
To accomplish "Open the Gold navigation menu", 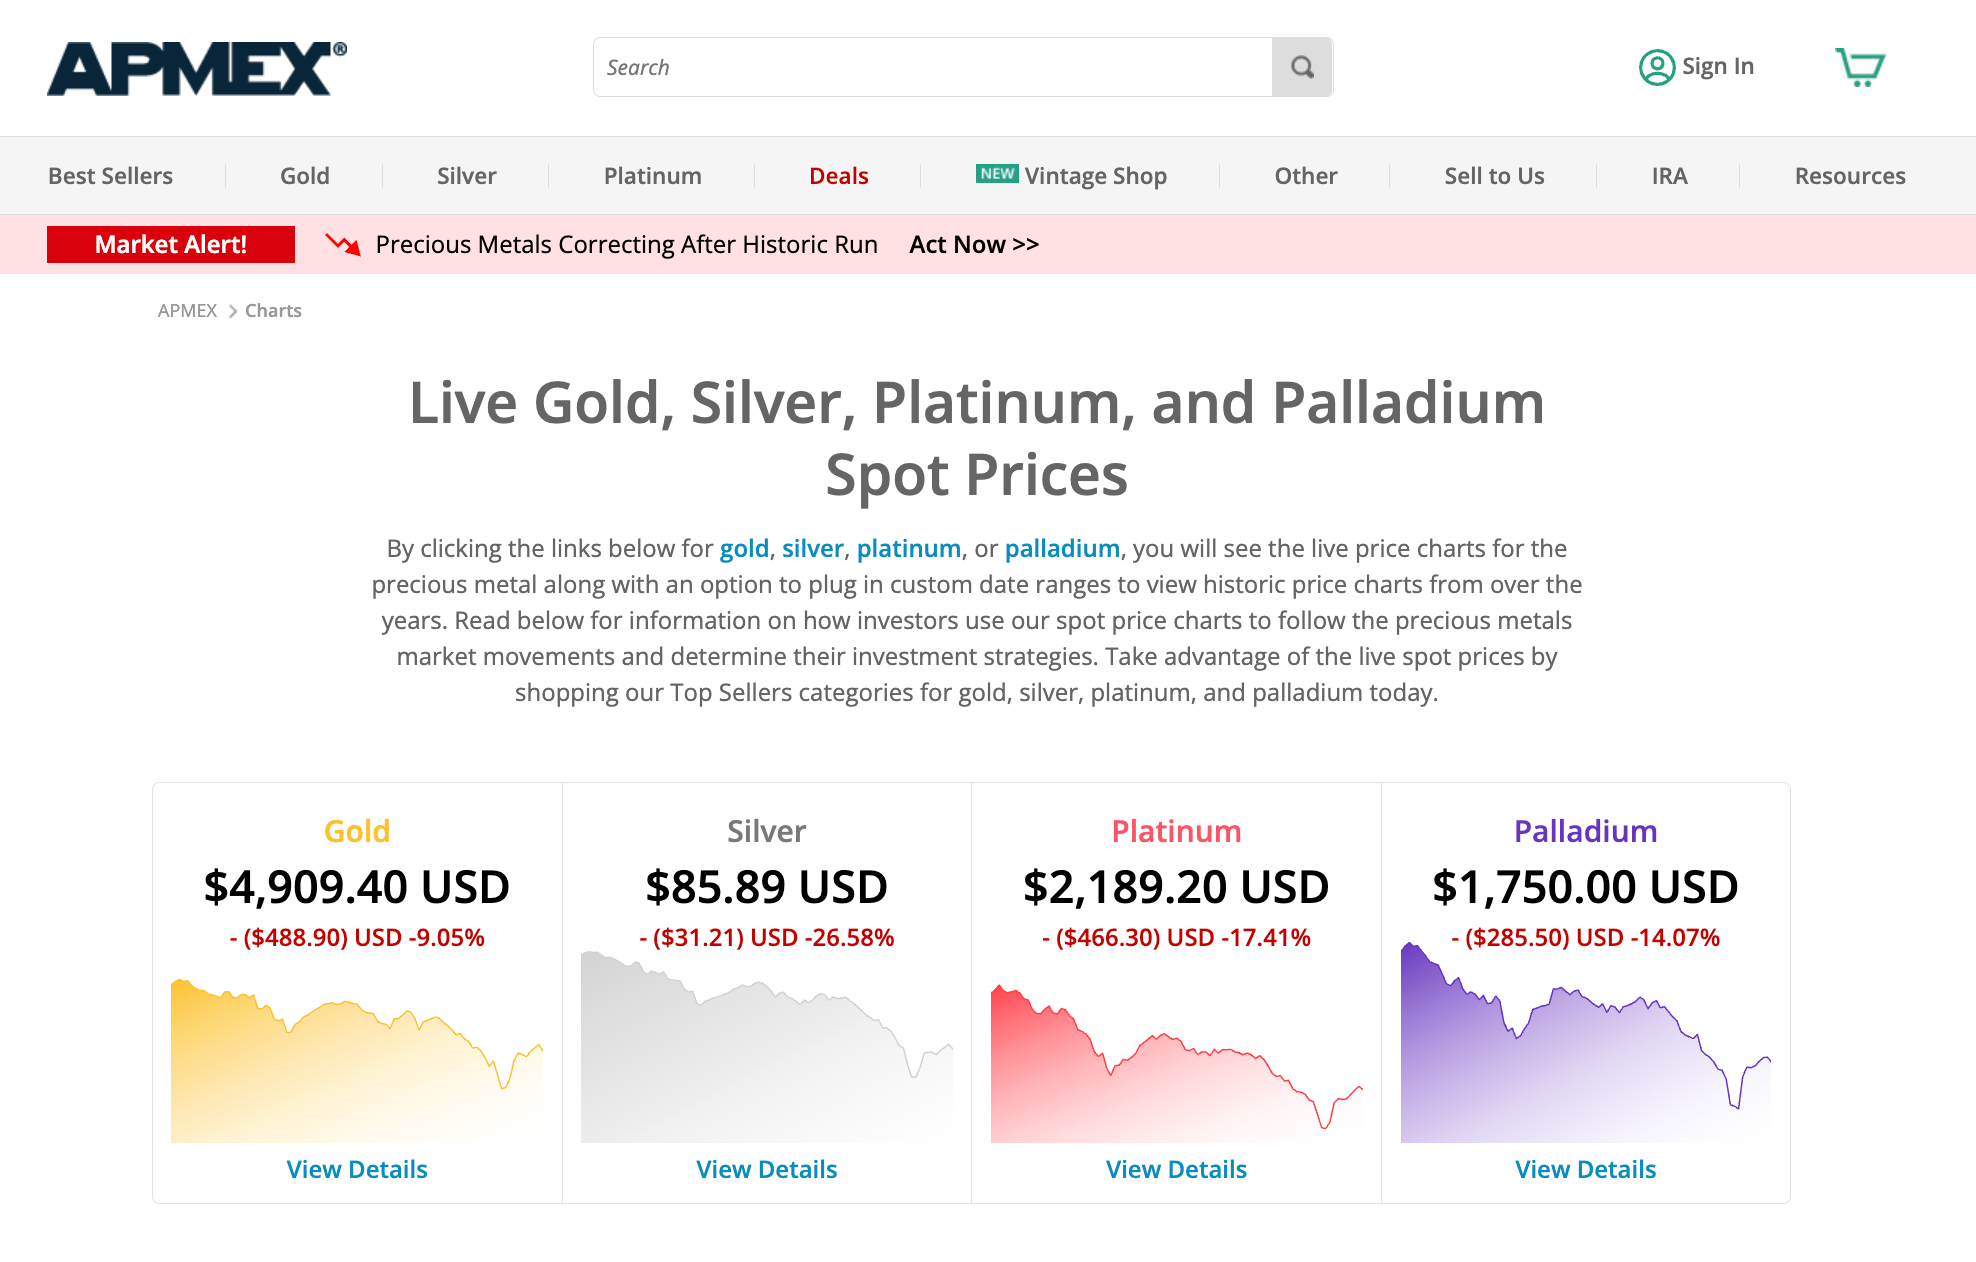I will tap(304, 176).
